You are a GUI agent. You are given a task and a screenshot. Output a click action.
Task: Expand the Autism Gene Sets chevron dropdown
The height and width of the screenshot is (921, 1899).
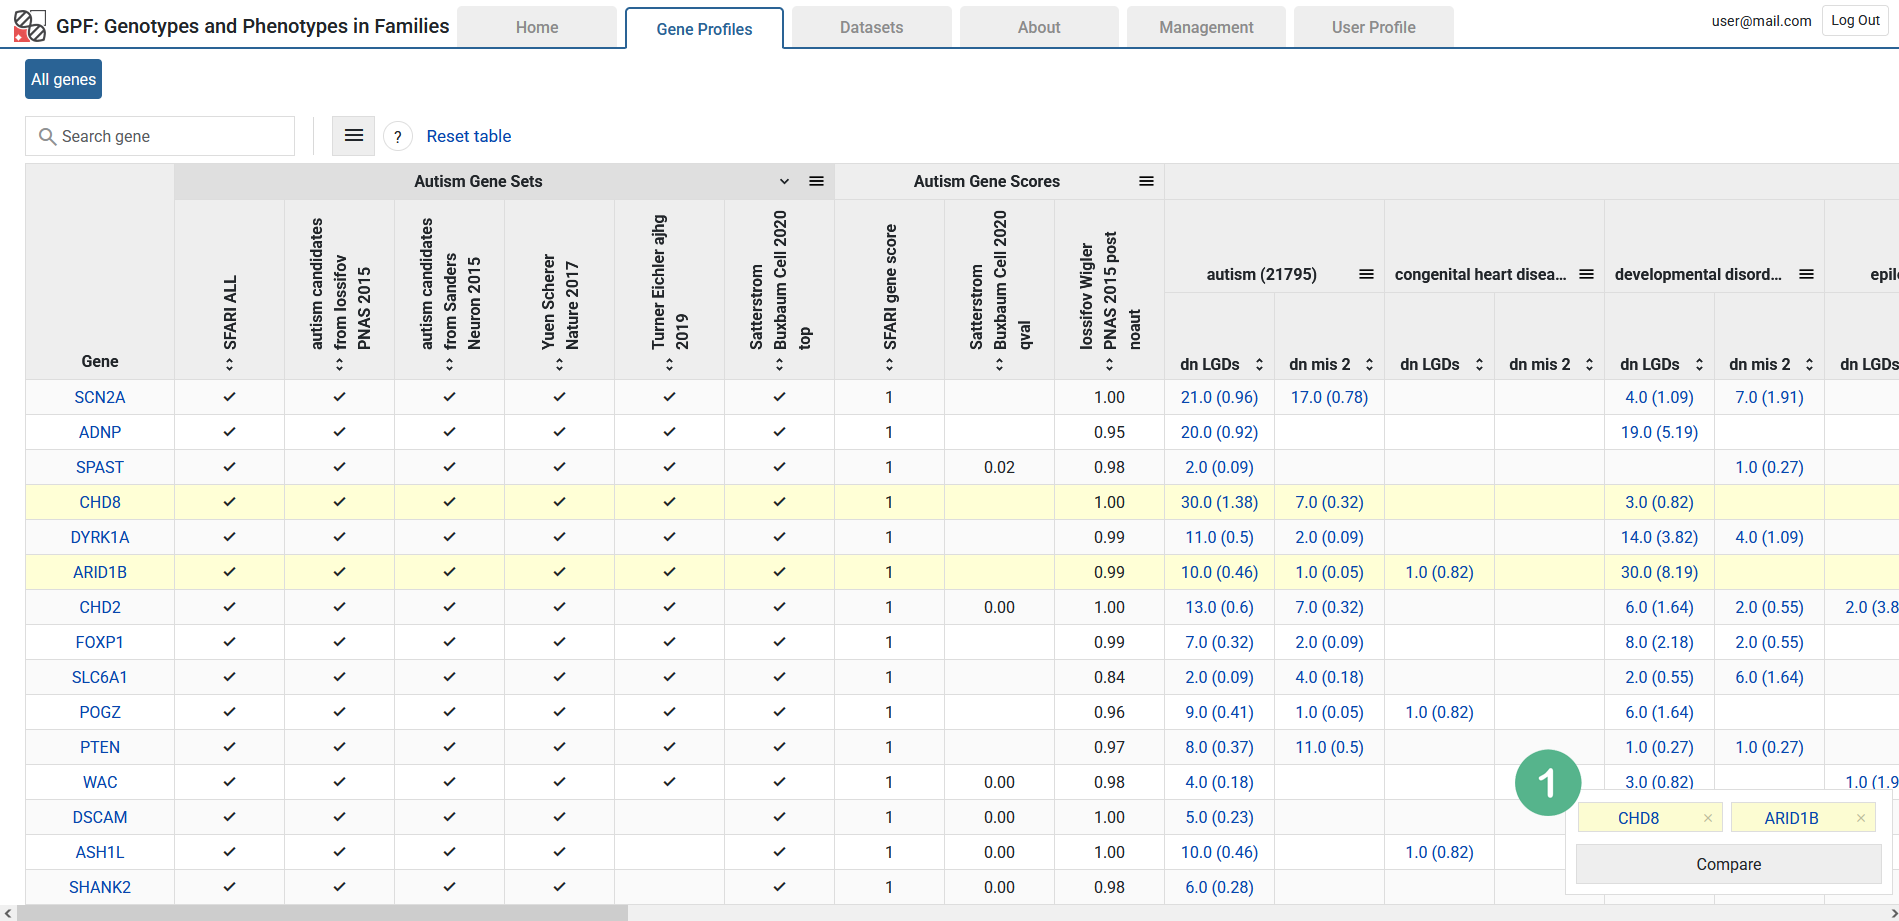(784, 181)
